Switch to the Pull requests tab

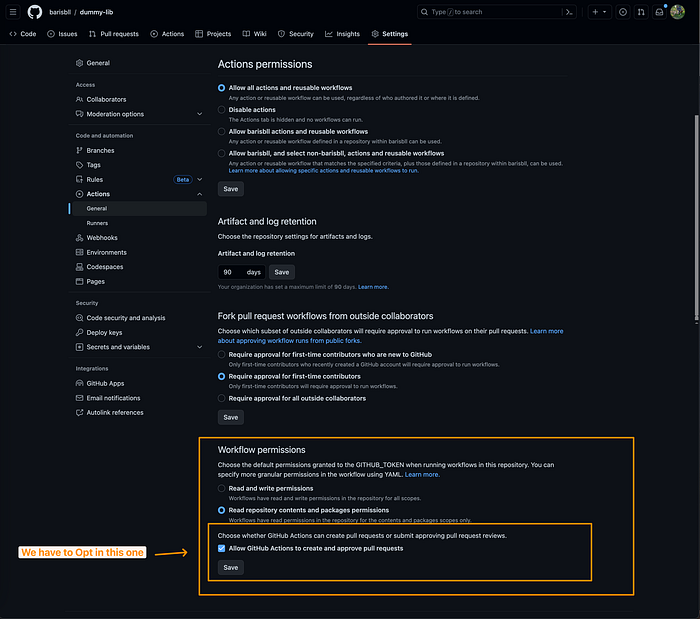(x=114, y=34)
